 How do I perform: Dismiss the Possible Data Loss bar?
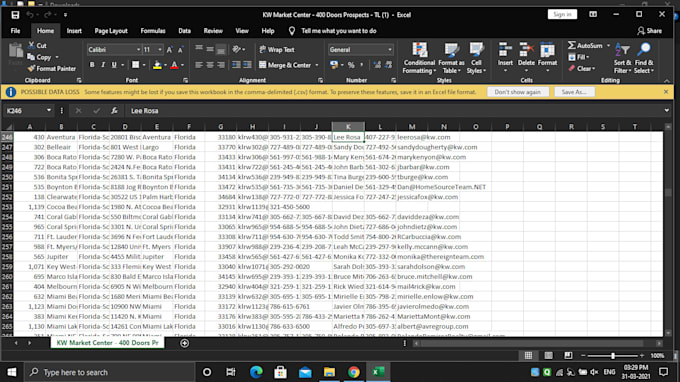pos(666,92)
